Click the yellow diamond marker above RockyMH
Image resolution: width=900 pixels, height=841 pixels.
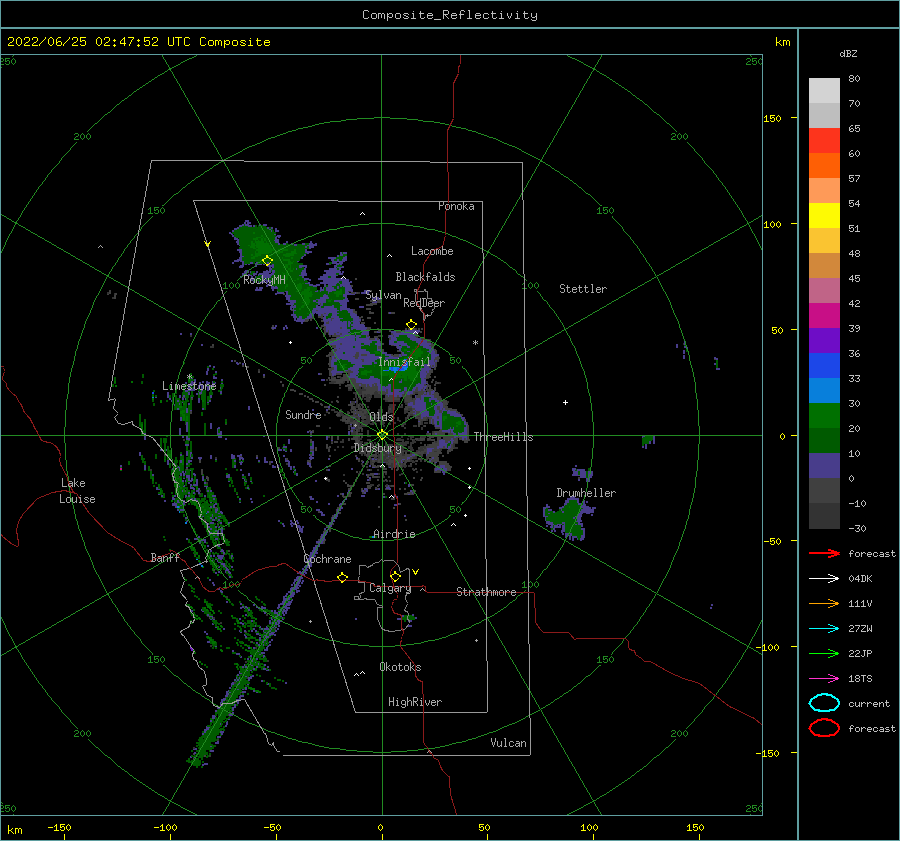(x=267, y=261)
